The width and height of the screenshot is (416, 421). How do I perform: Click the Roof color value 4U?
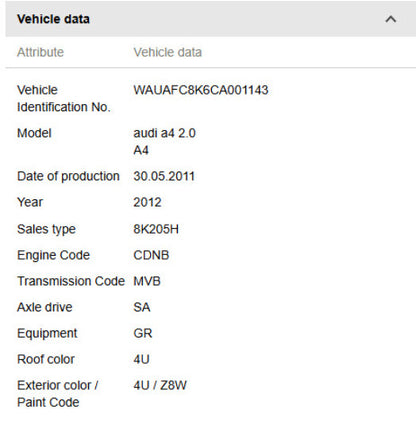pos(141,359)
